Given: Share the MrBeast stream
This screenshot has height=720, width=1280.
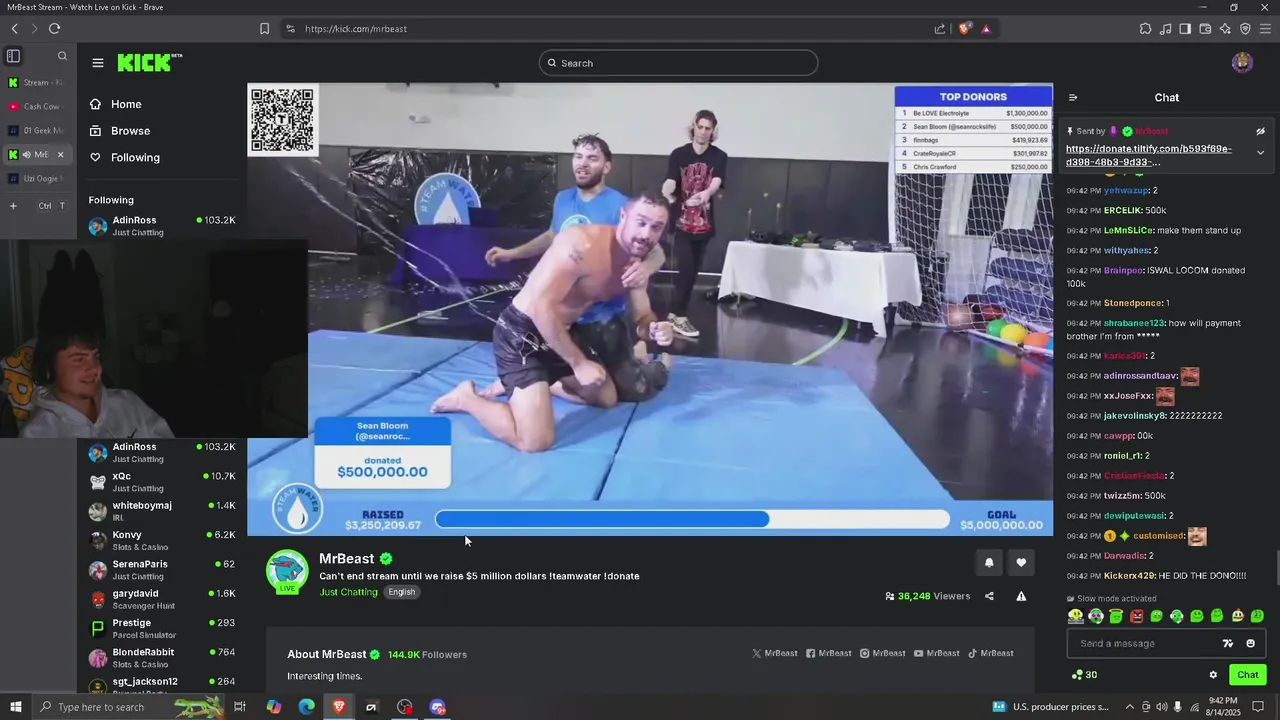Looking at the screenshot, I should [x=989, y=596].
